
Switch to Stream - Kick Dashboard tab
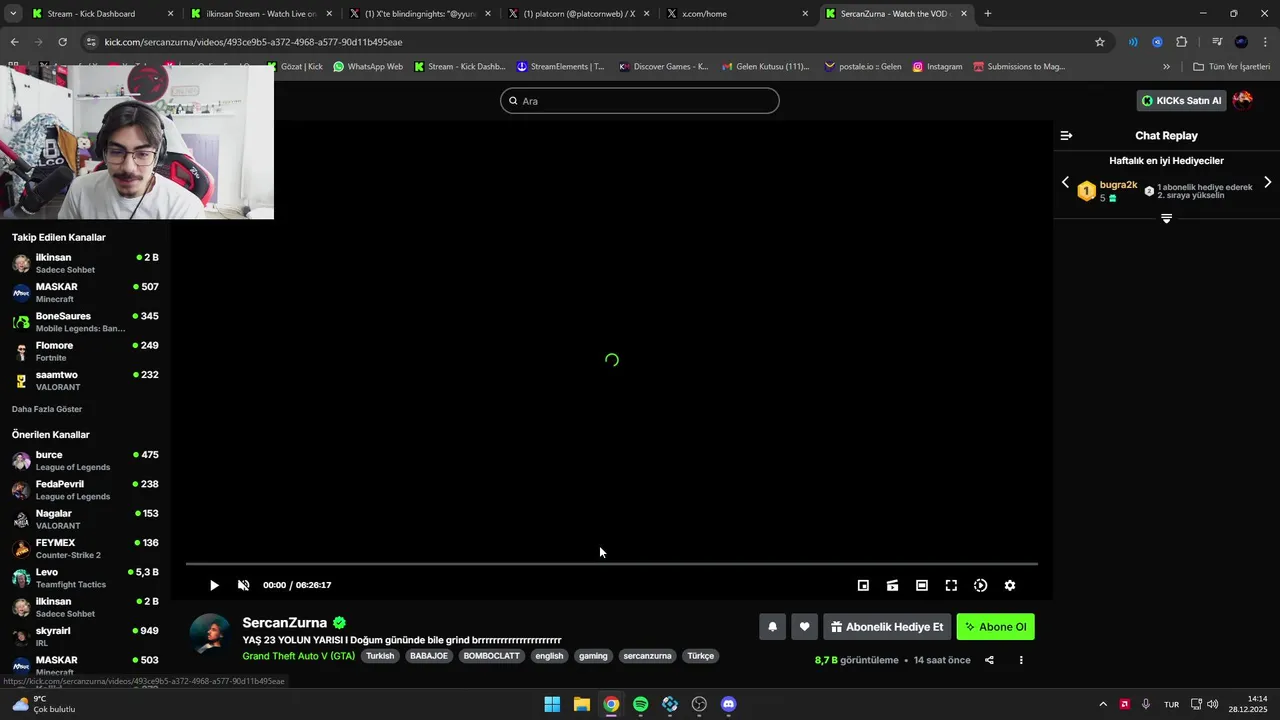[100, 14]
